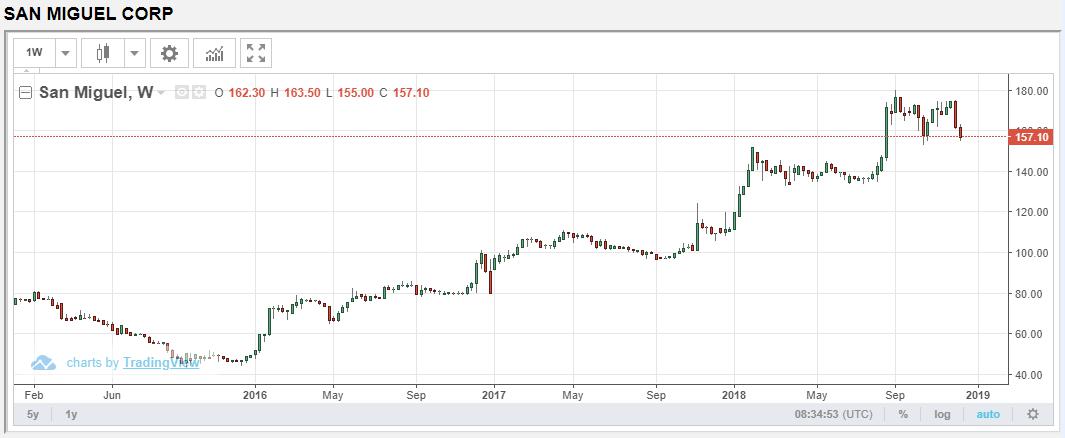Open chart properties gear in top toolbar
Viewport: 1065px width, 438px height.
[x=169, y=53]
